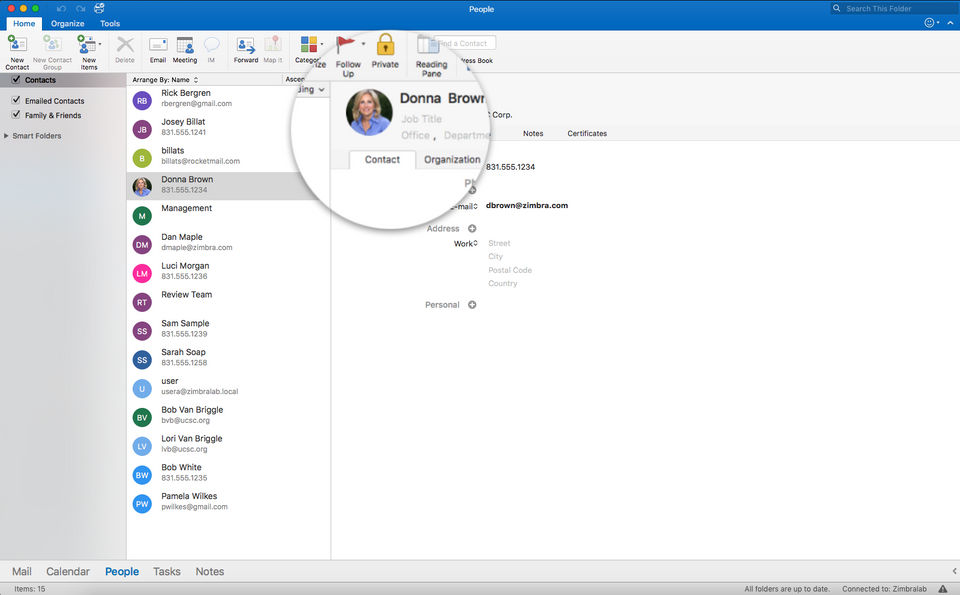960x595 pixels.
Task: Select the Josey Billat contact
Action: [228, 129]
